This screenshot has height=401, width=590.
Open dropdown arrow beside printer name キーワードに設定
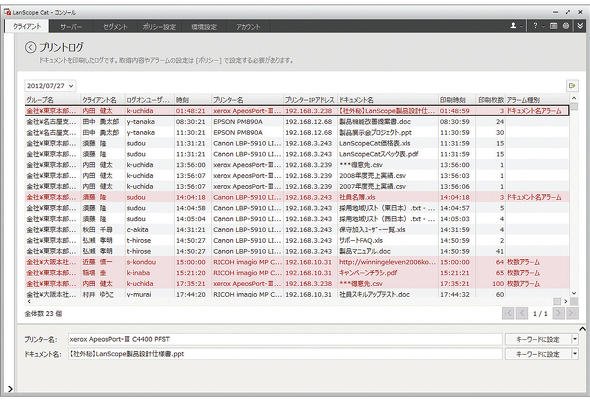575,339
